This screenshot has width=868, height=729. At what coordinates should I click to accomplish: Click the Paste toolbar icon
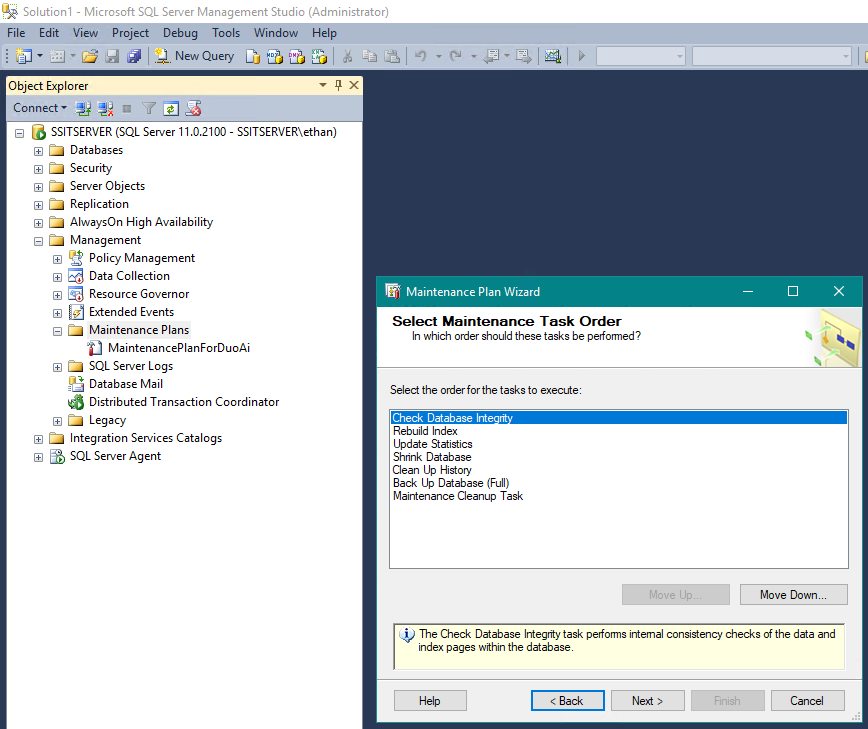tap(392, 56)
